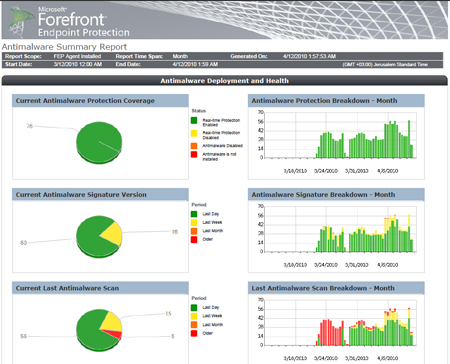
Task: Click 3/24/2010 axis label in Protection Breakdown chart
Action: 326,171
